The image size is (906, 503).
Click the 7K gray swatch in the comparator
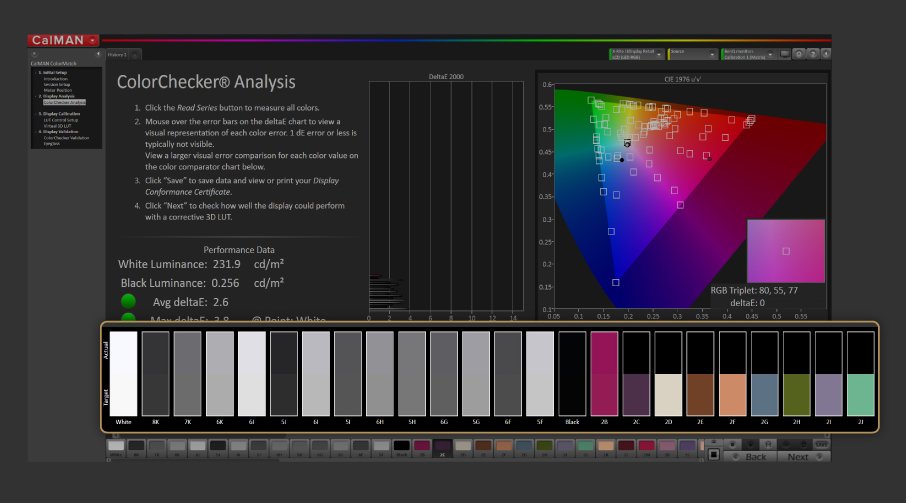point(188,374)
